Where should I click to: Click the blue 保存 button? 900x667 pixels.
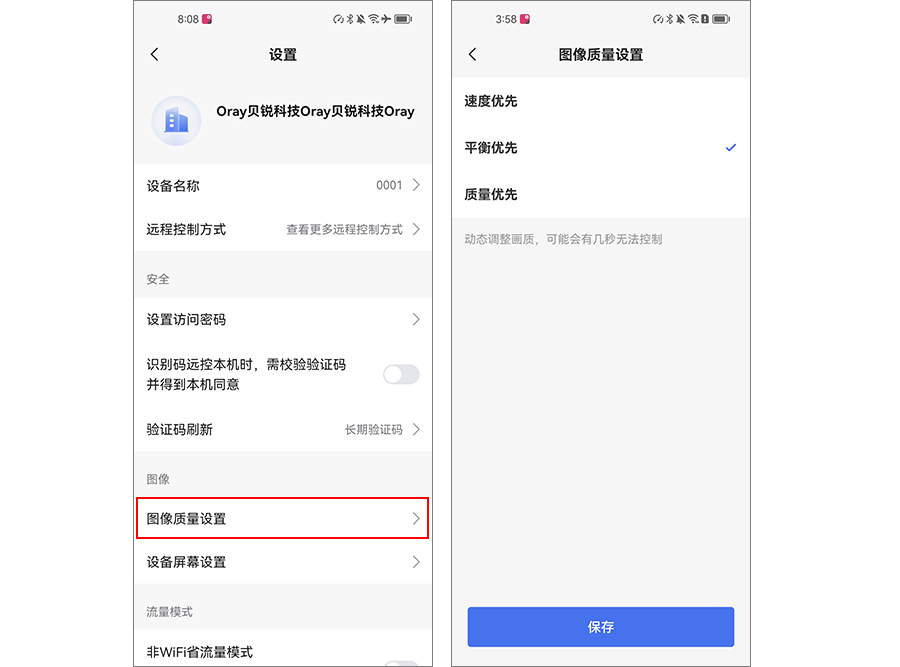coord(600,627)
